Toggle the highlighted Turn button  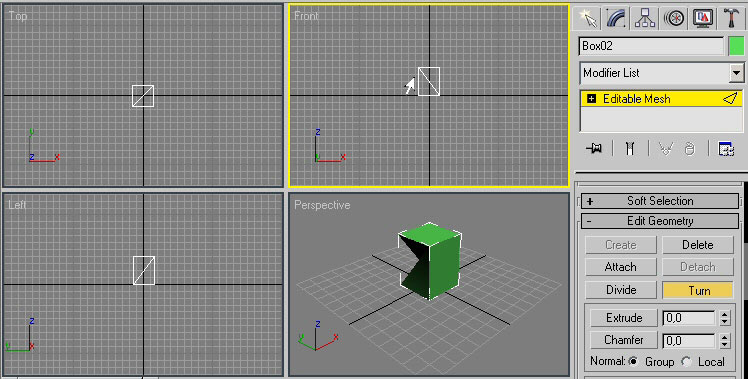click(697, 290)
